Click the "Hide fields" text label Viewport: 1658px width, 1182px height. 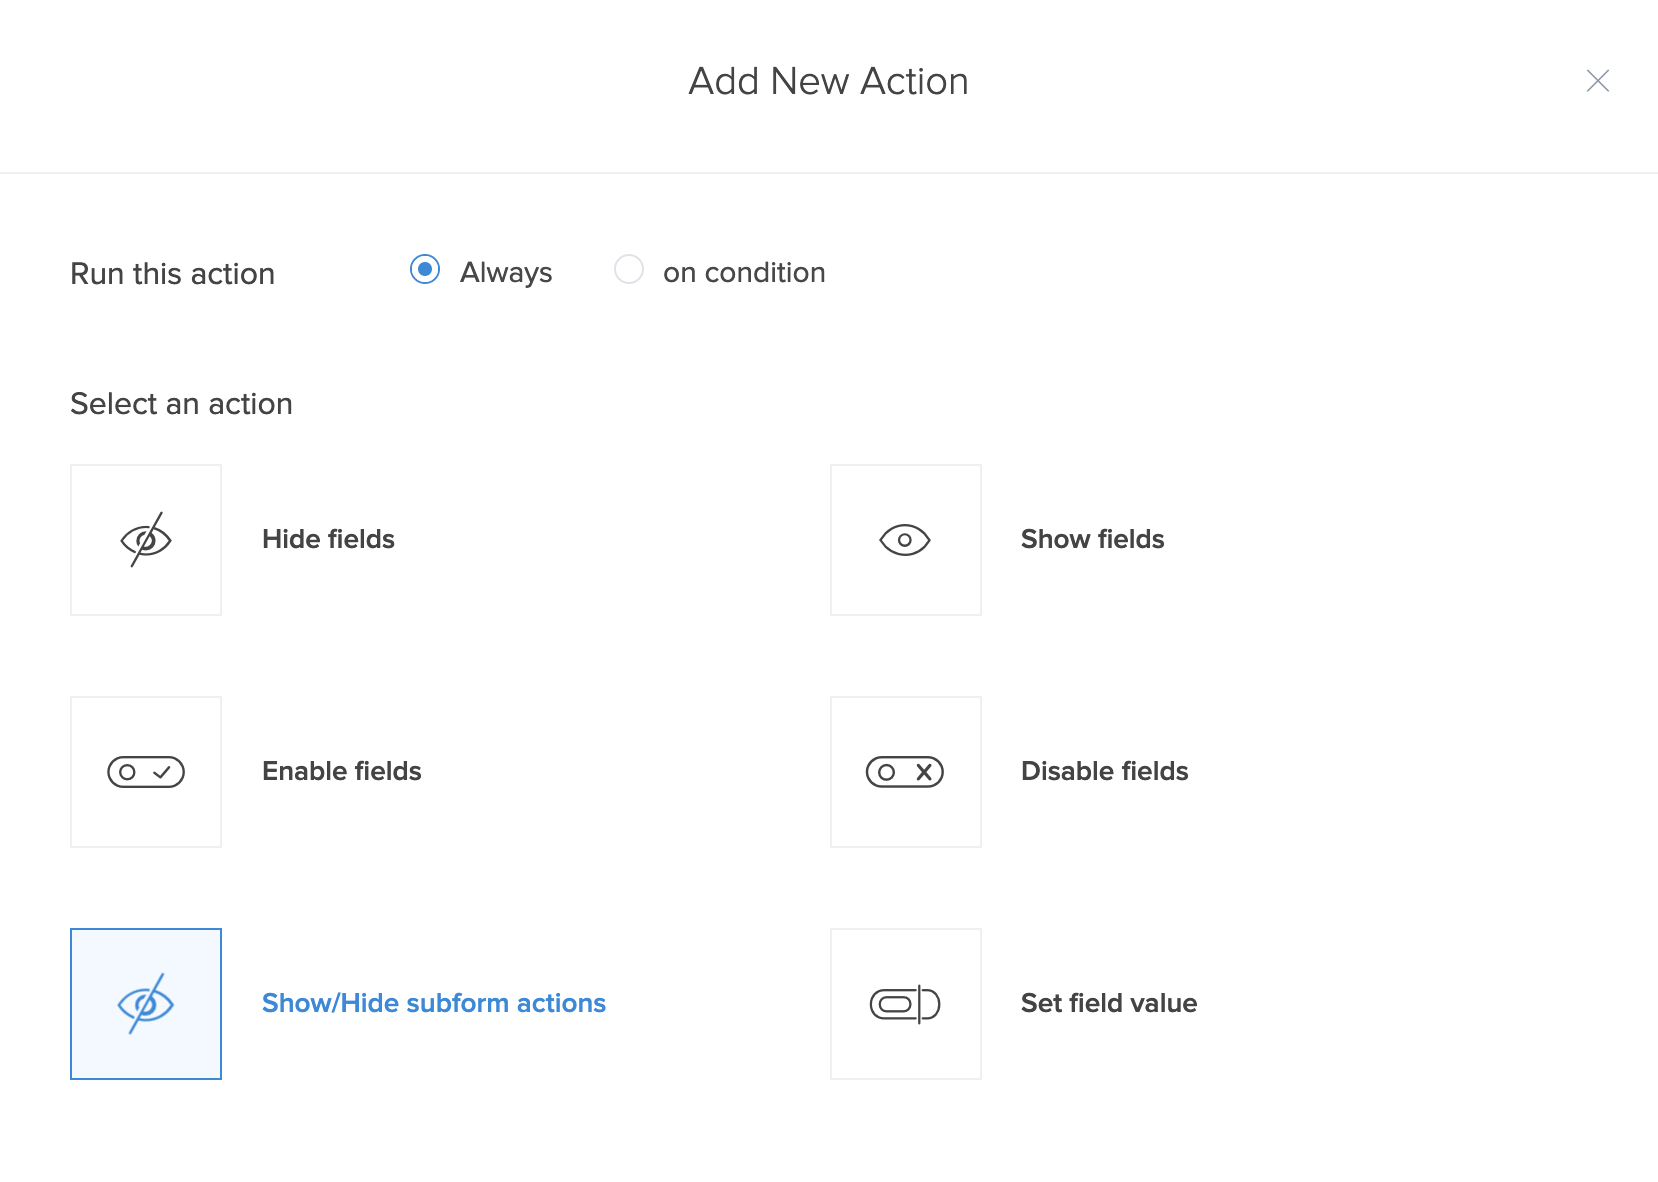click(x=328, y=539)
